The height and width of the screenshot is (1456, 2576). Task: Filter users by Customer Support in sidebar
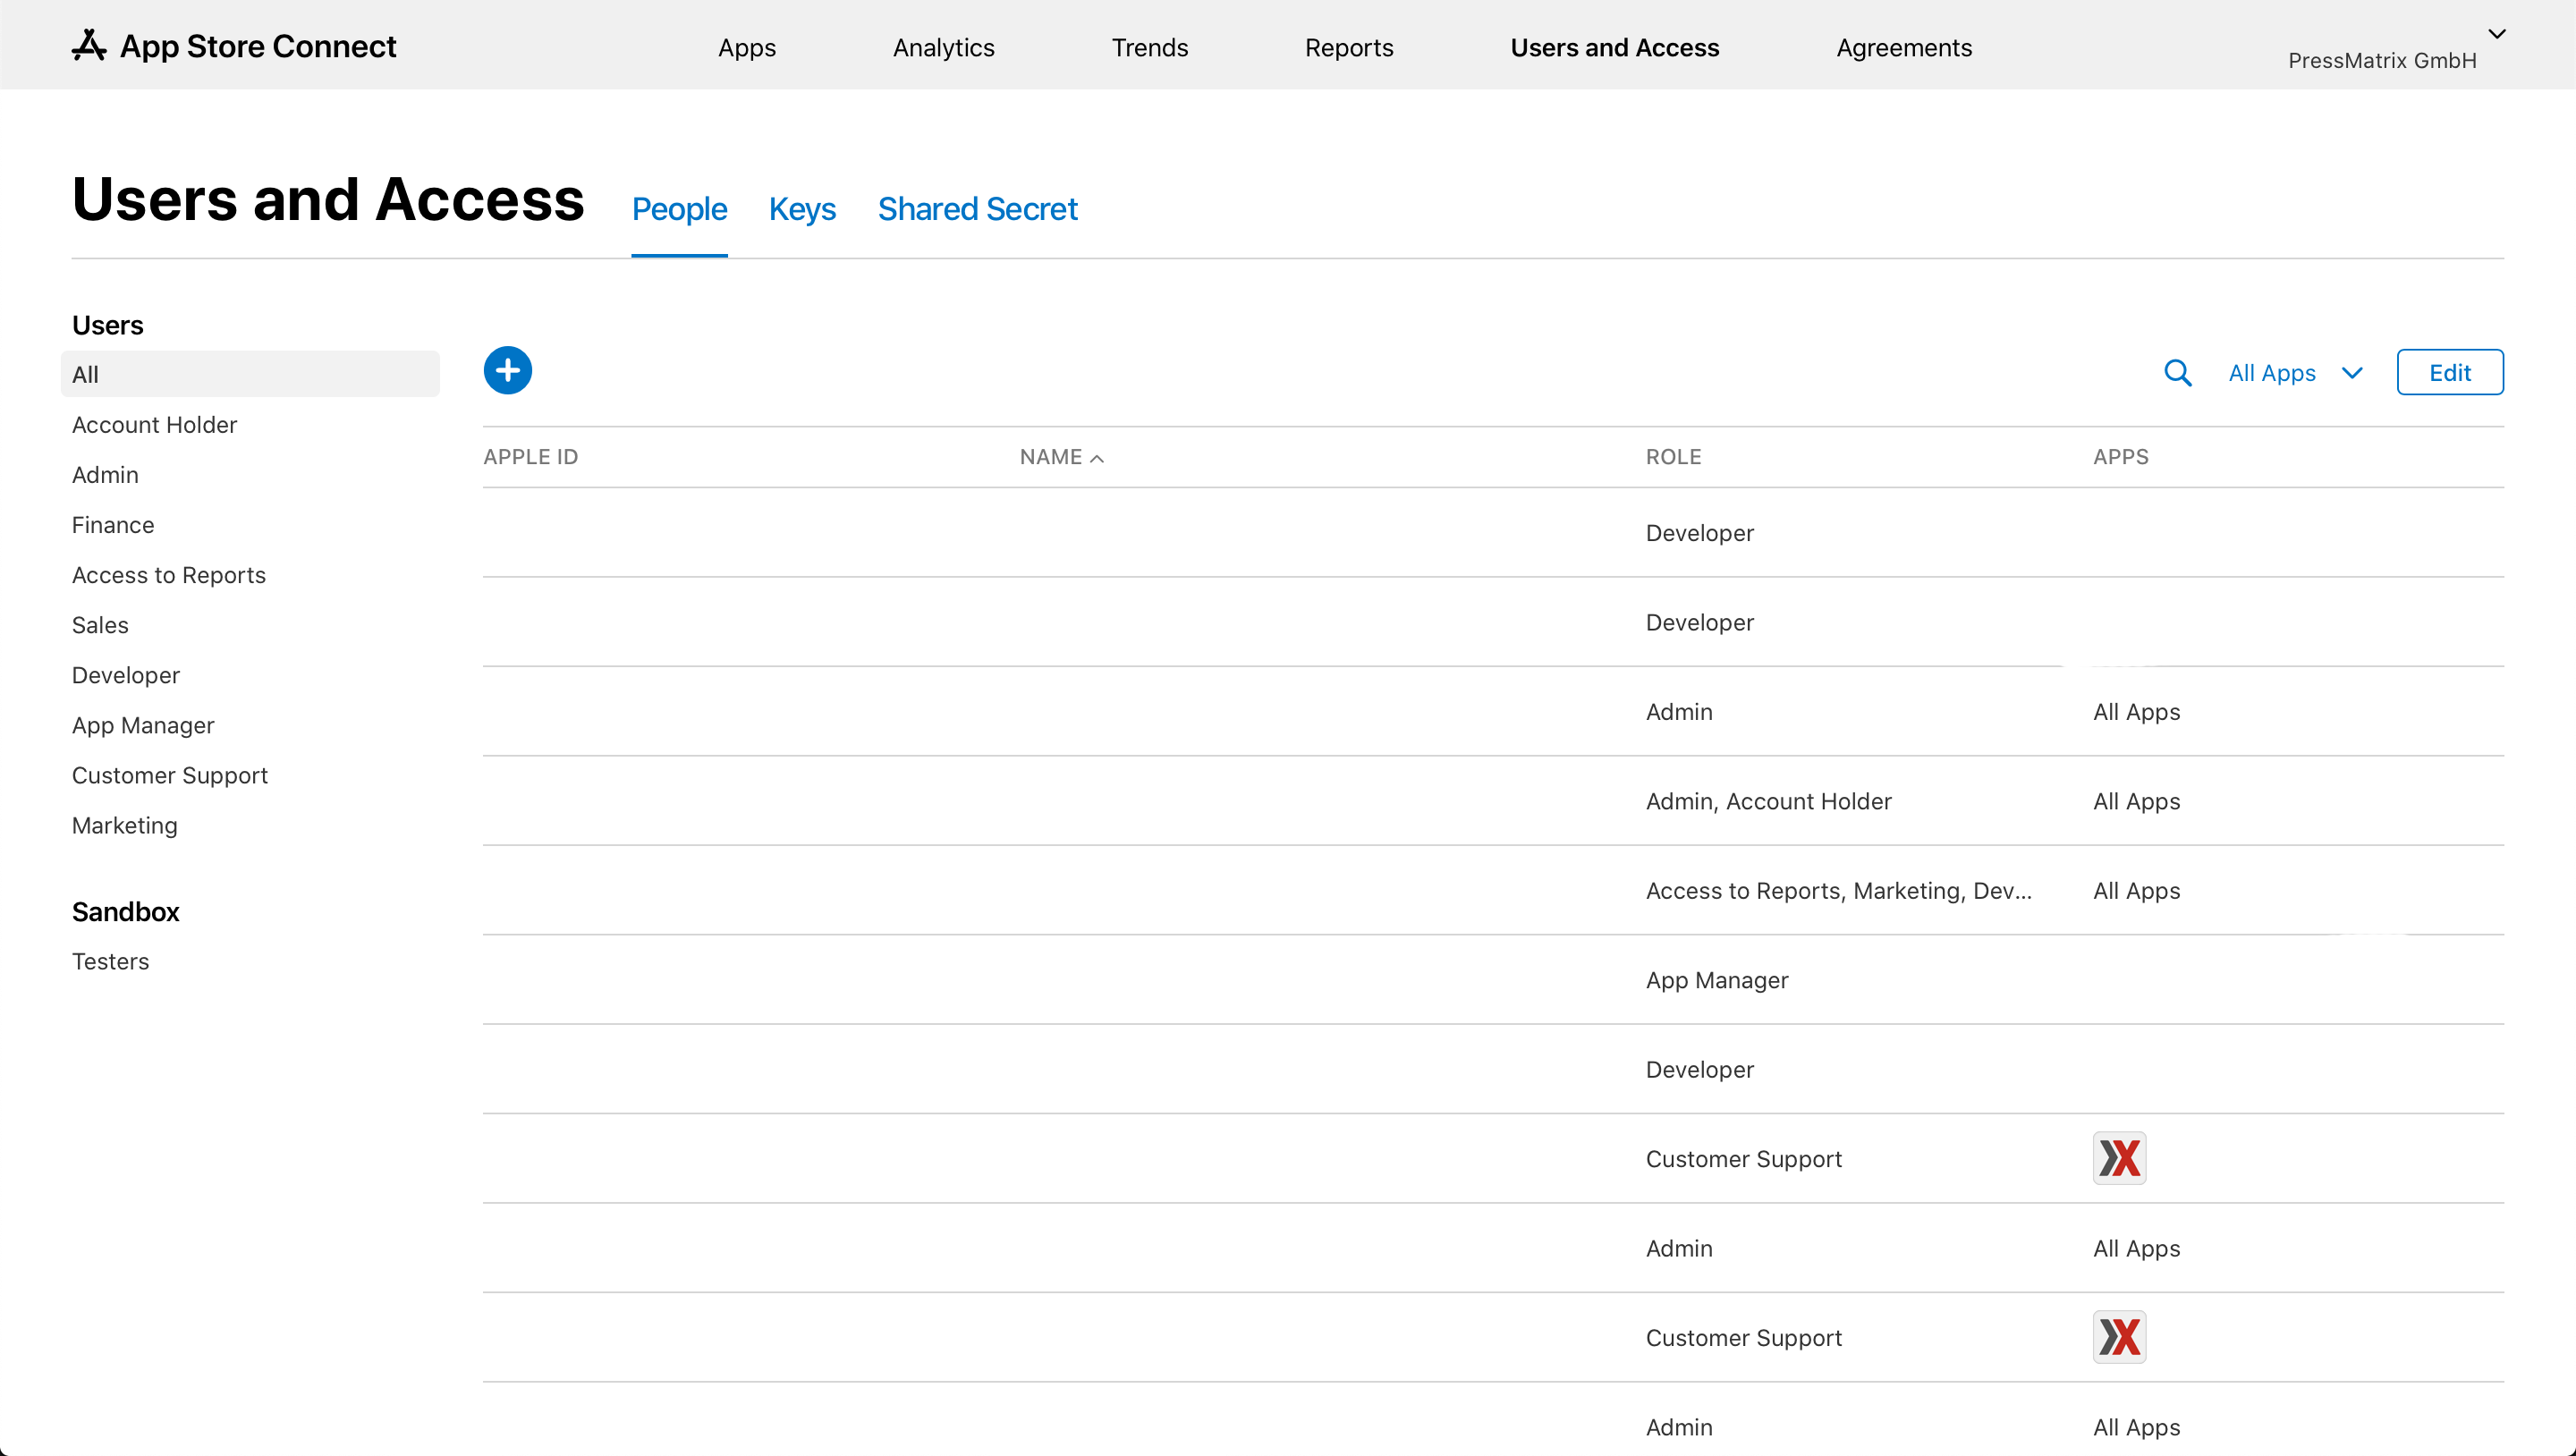pyautogui.click(x=170, y=775)
